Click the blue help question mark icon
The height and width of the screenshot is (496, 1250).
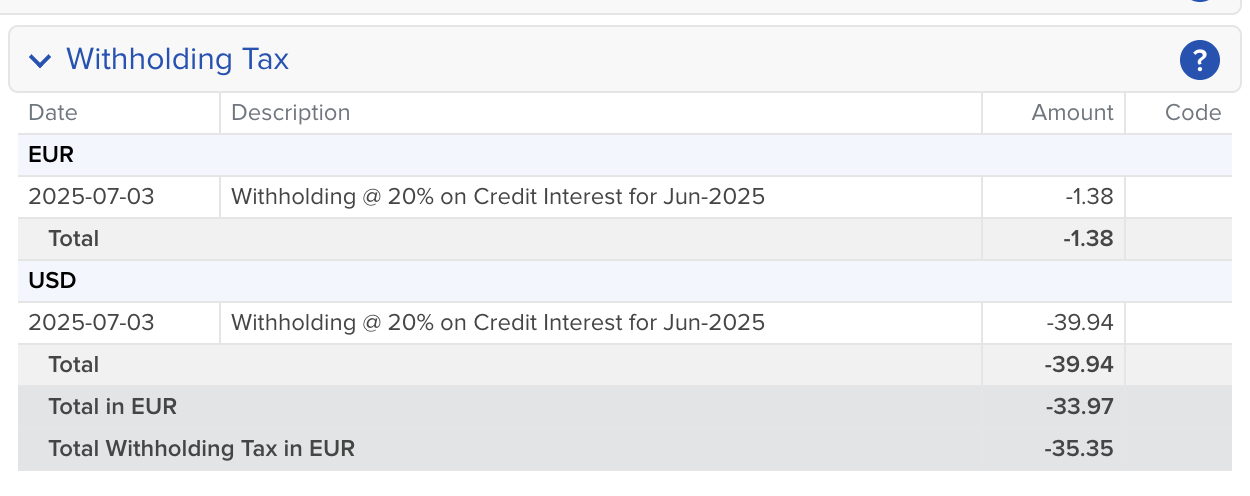(x=1200, y=60)
